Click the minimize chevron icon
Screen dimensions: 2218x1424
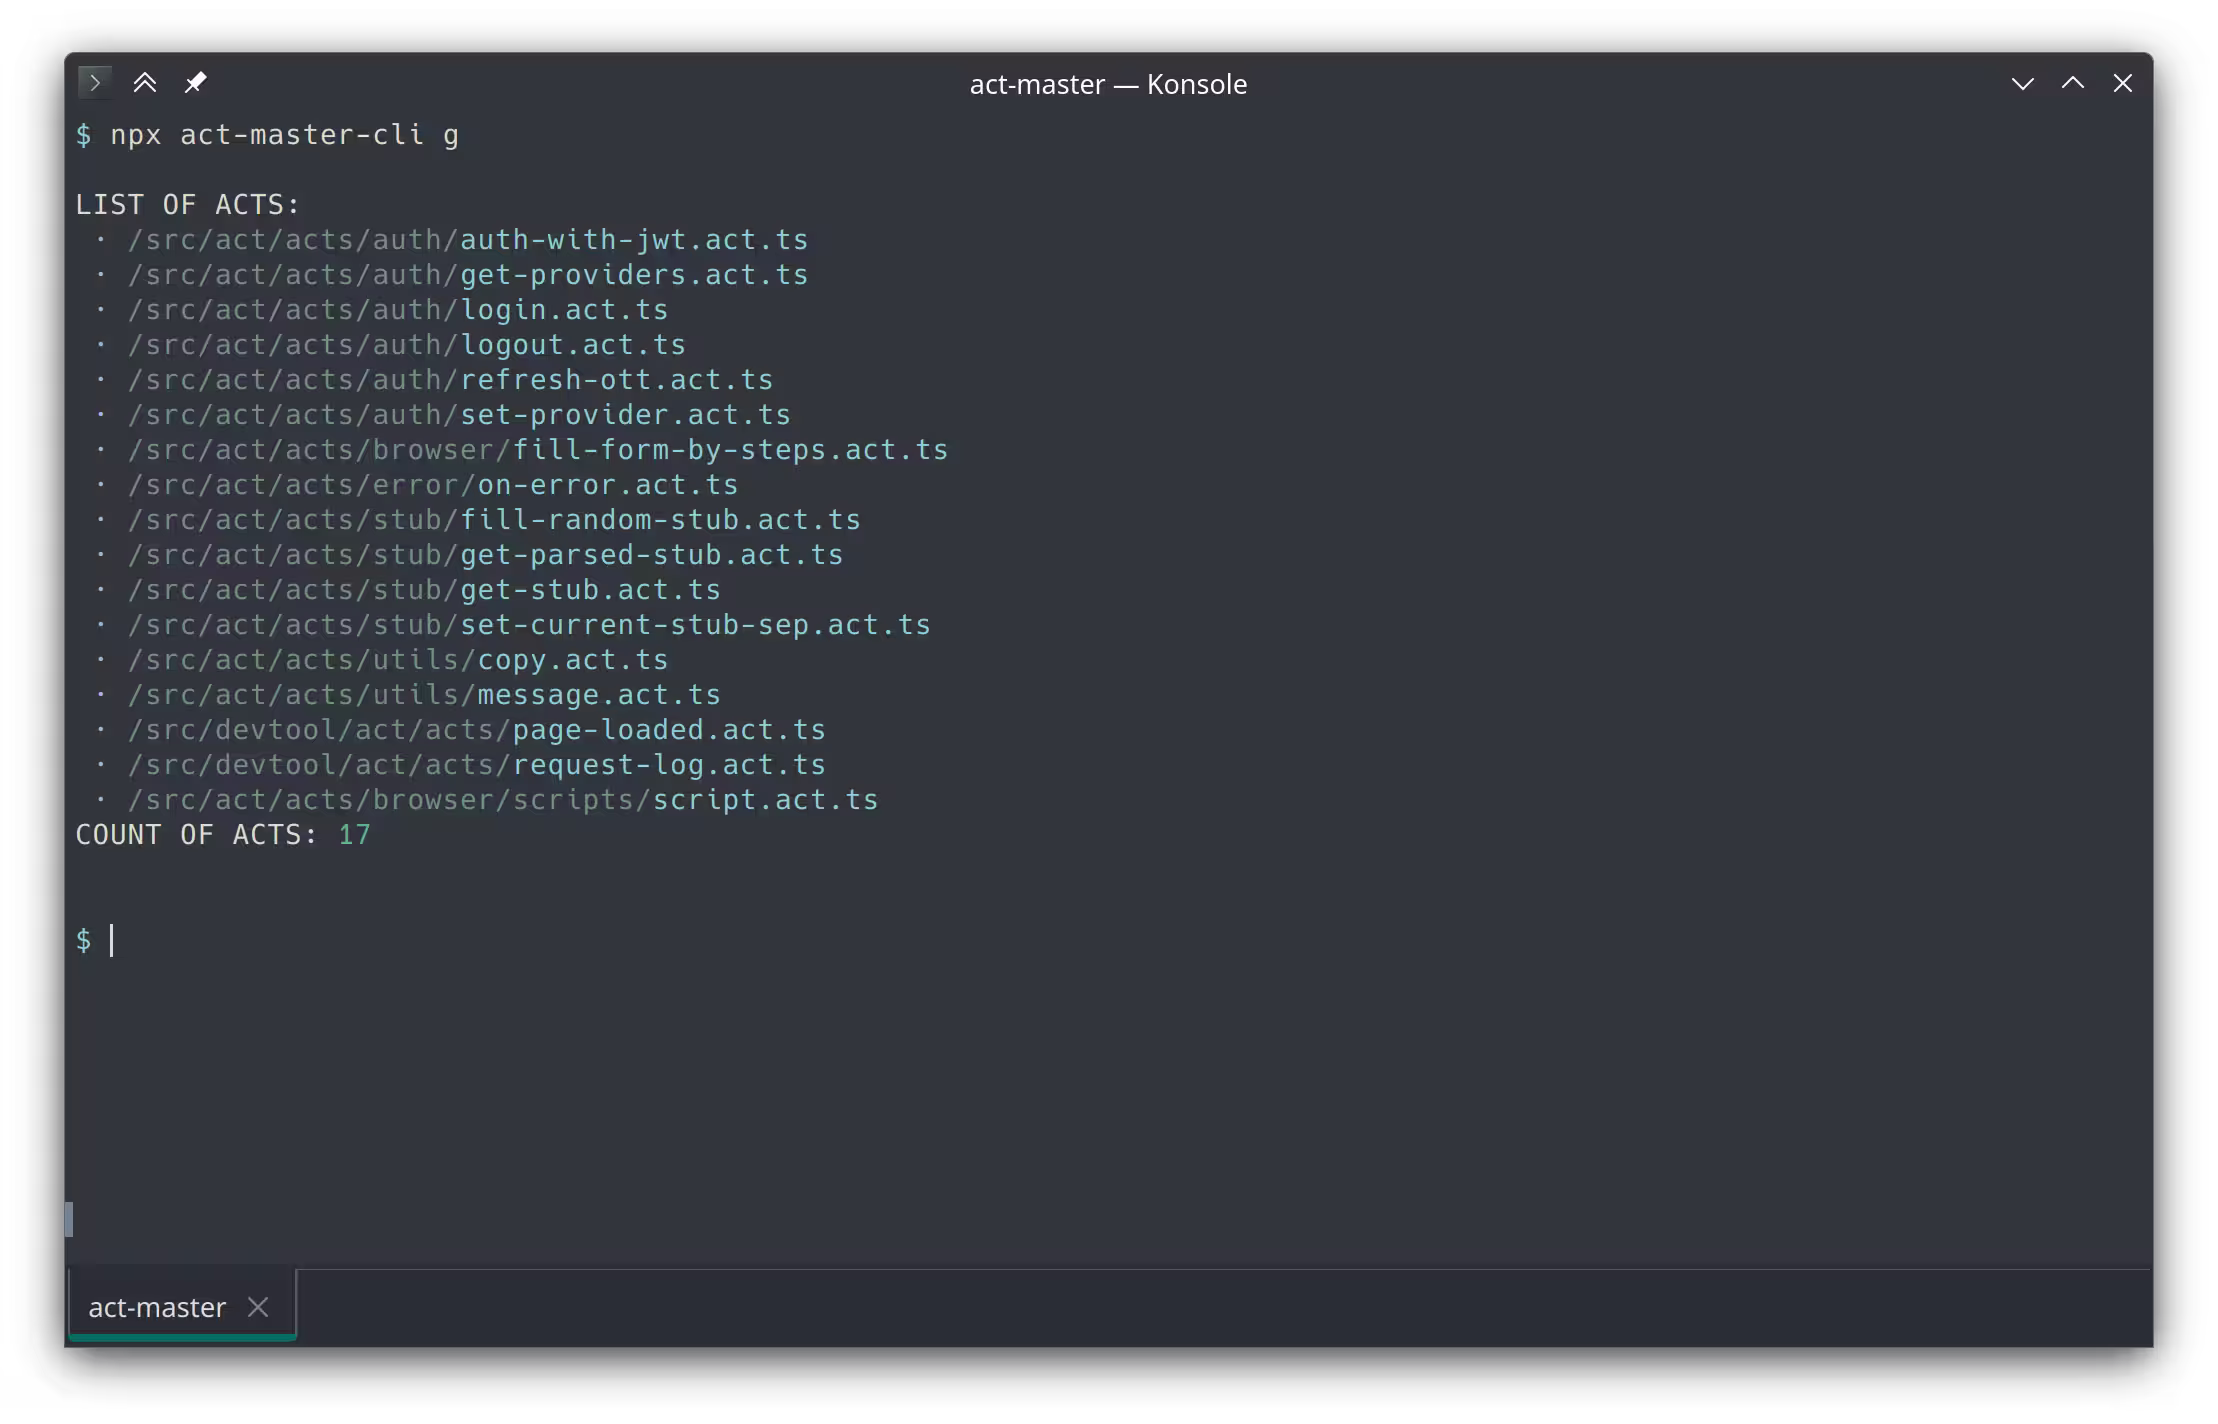2024,83
